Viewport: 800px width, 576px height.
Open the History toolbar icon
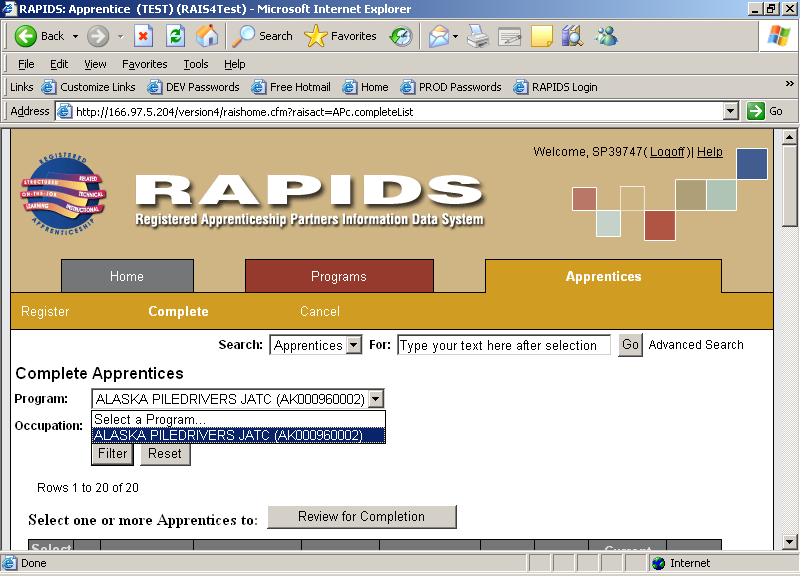click(x=401, y=37)
